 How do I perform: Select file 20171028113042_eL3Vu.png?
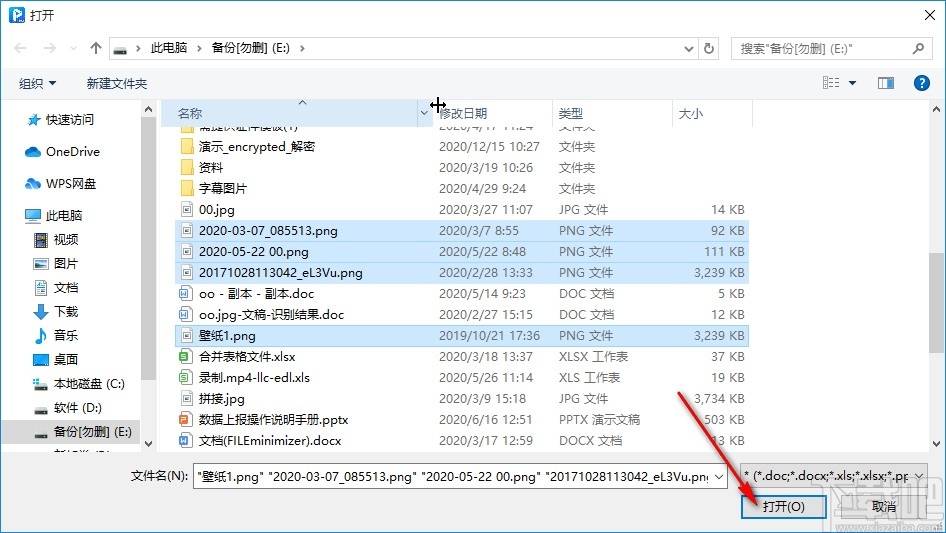(462, 273)
